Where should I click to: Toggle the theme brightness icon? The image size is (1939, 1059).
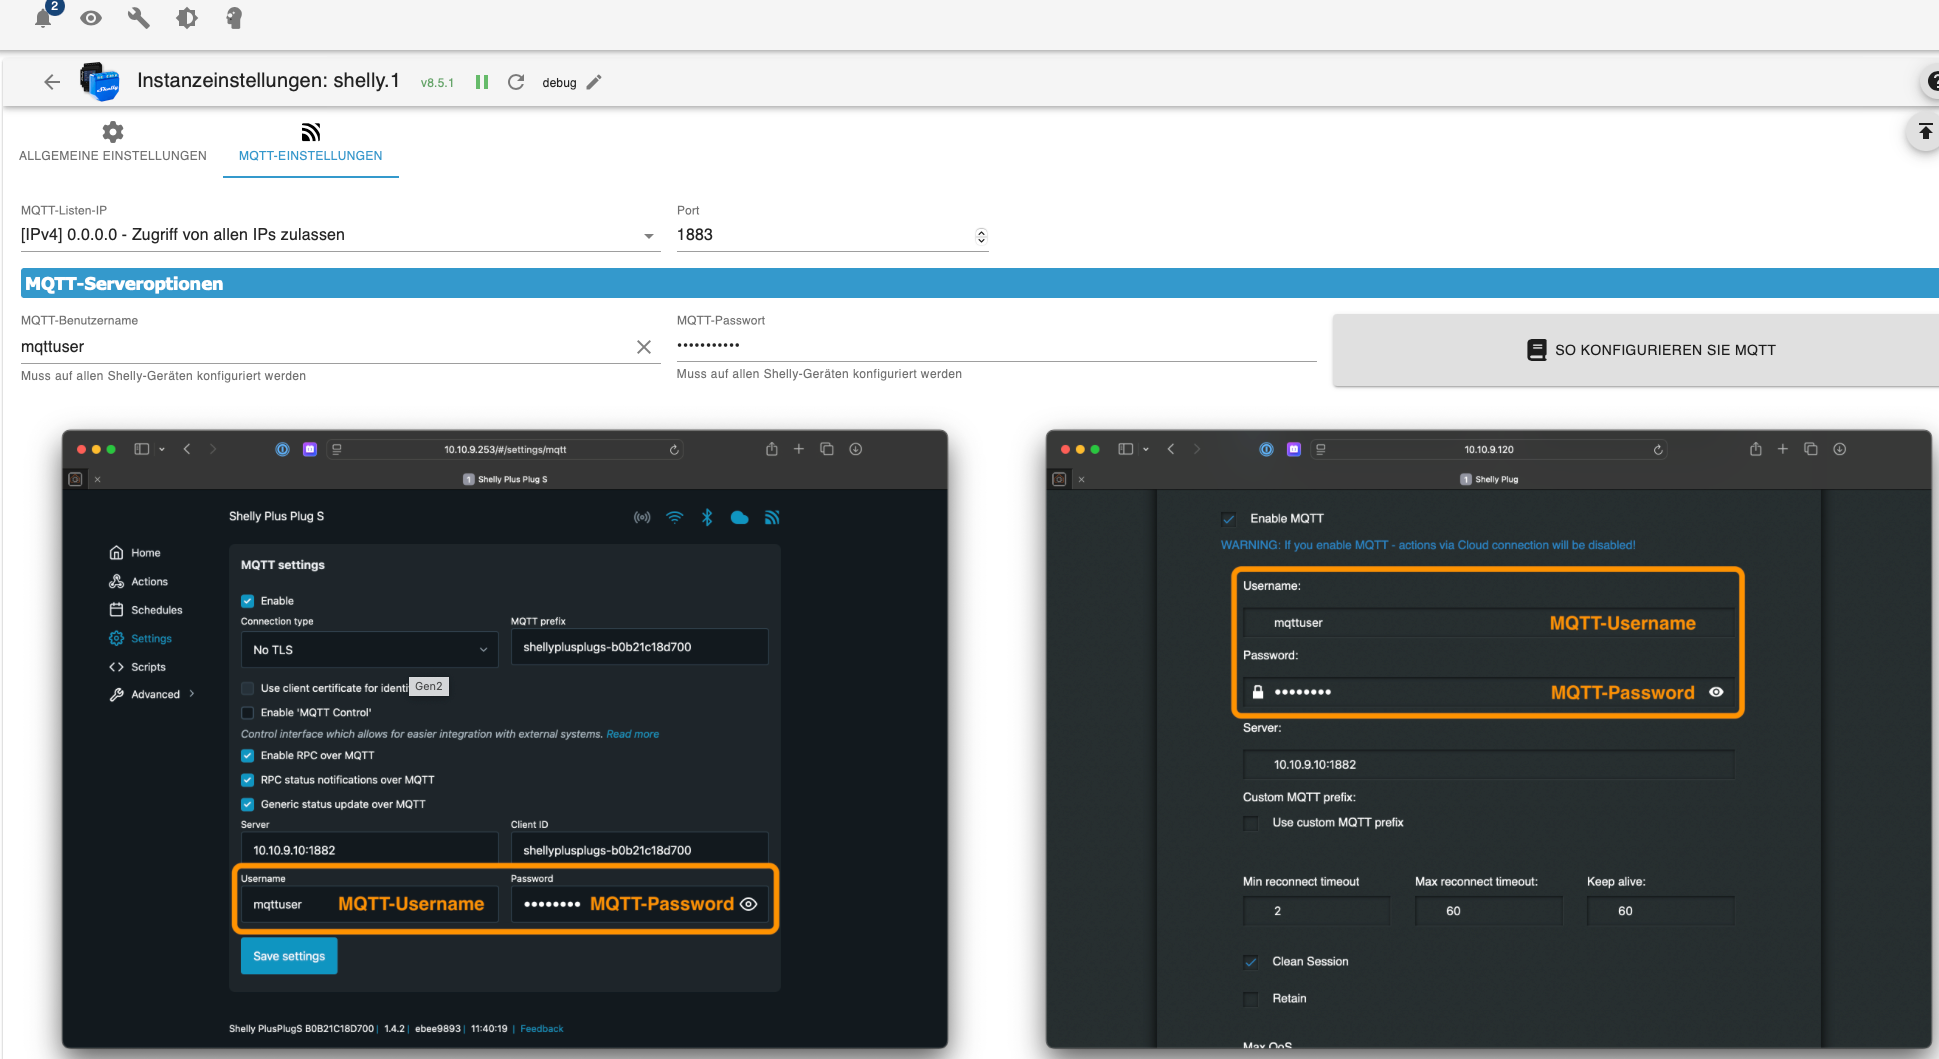[x=187, y=18]
